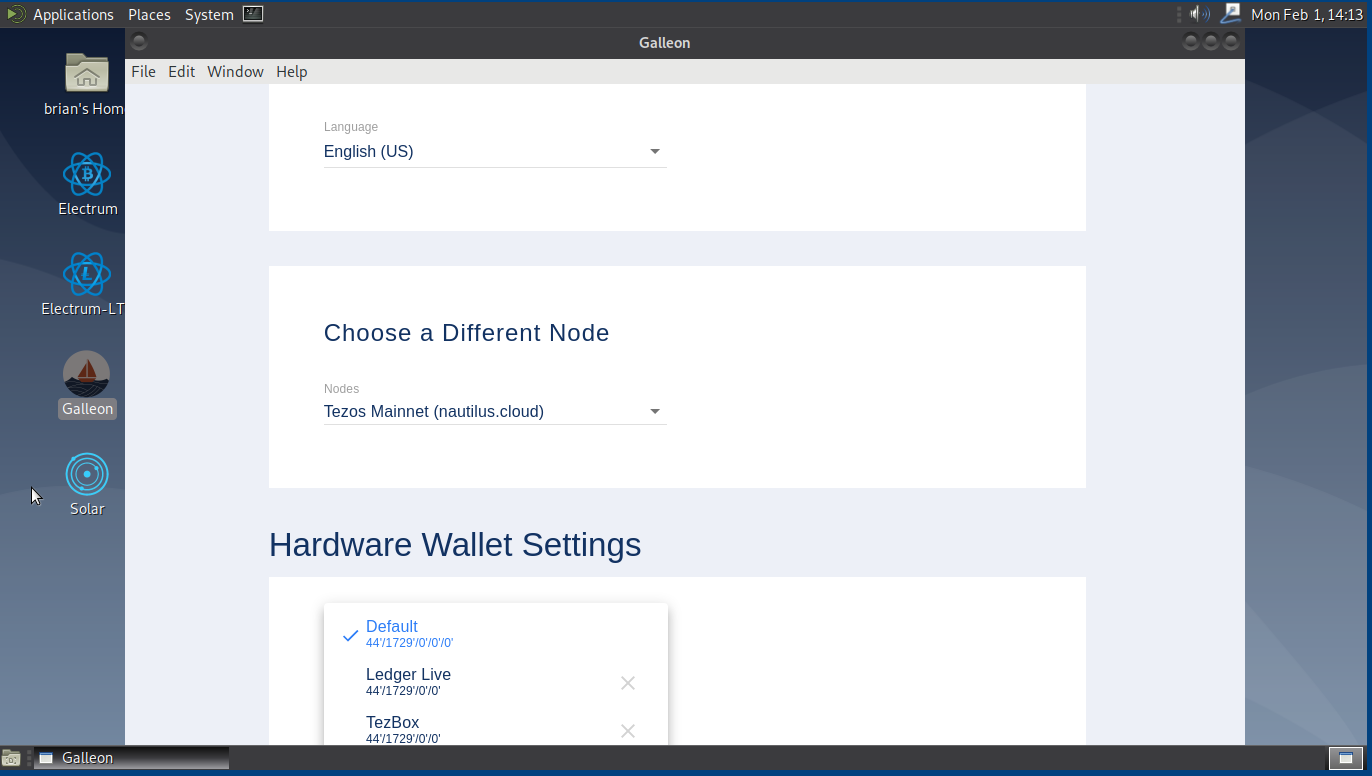Open the Applications menu in top panel
The image size is (1372, 776).
pyautogui.click(x=73, y=15)
